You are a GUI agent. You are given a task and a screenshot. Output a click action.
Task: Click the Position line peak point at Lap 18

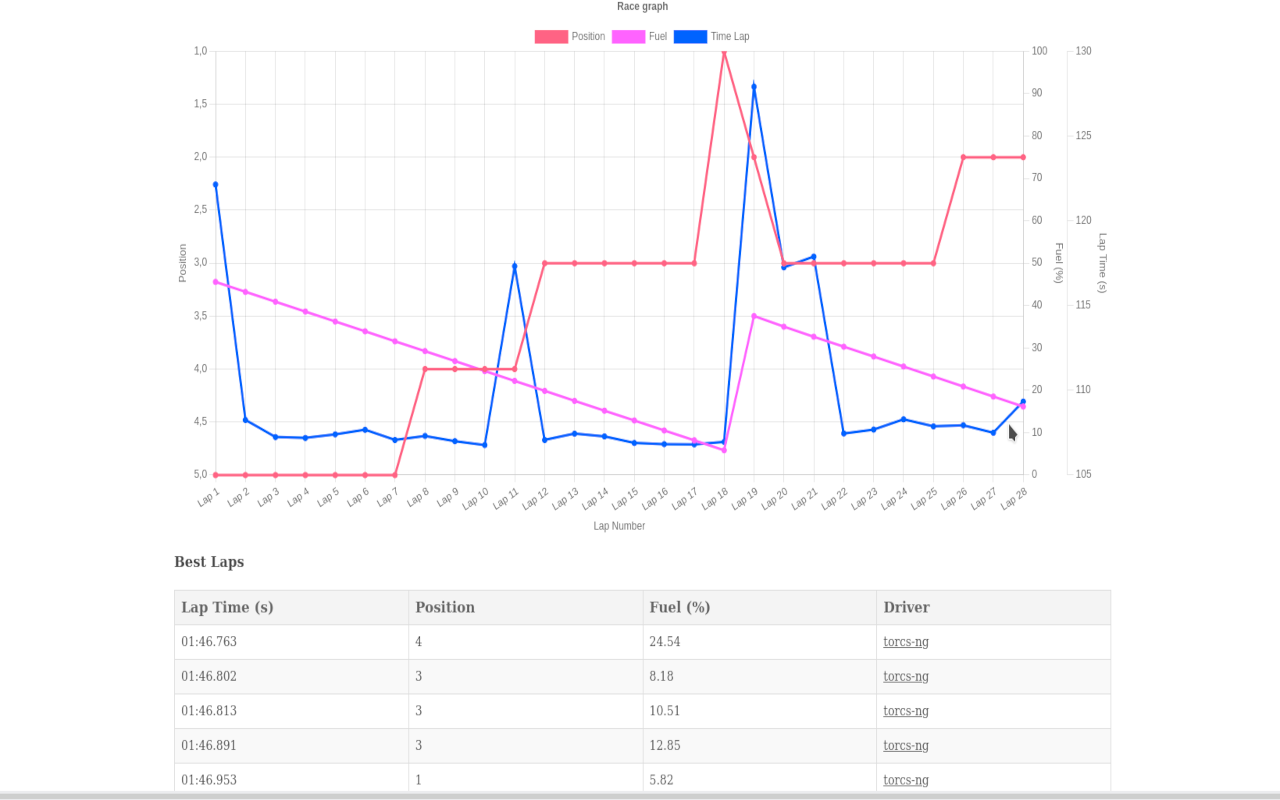point(724,52)
